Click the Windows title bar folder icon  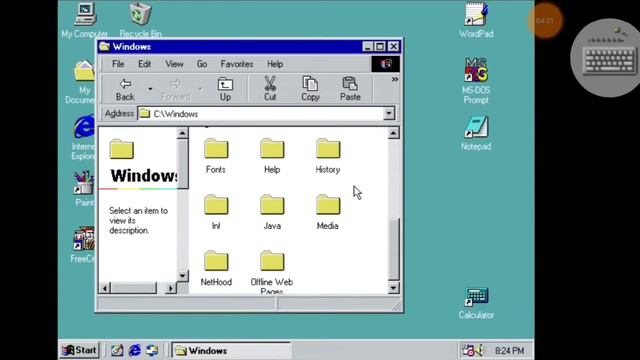point(104,47)
